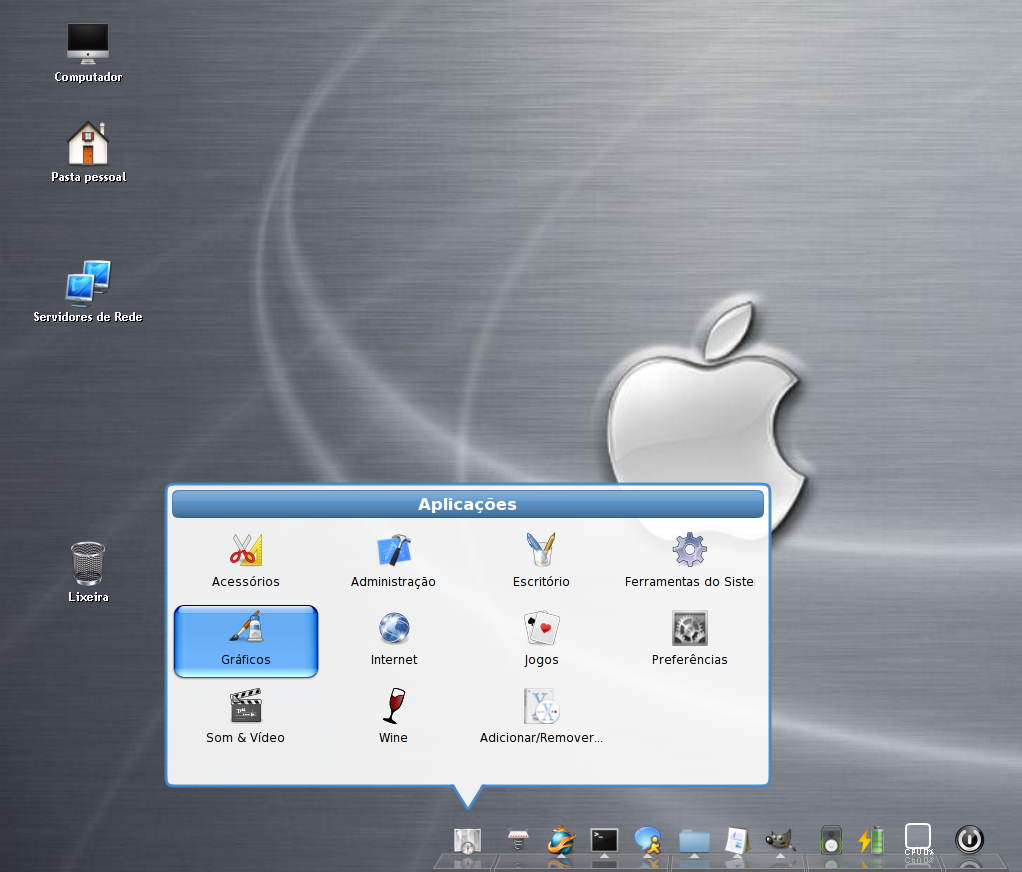Image resolution: width=1022 pixels, height=872 pixels.
Task: Click the power shutdown dock button
Action: [x=969, y=839]
